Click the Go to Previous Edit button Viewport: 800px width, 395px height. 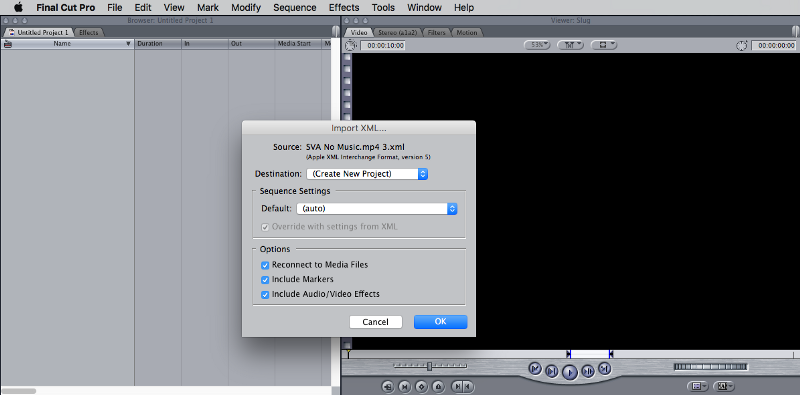click(x=535, y=368)
